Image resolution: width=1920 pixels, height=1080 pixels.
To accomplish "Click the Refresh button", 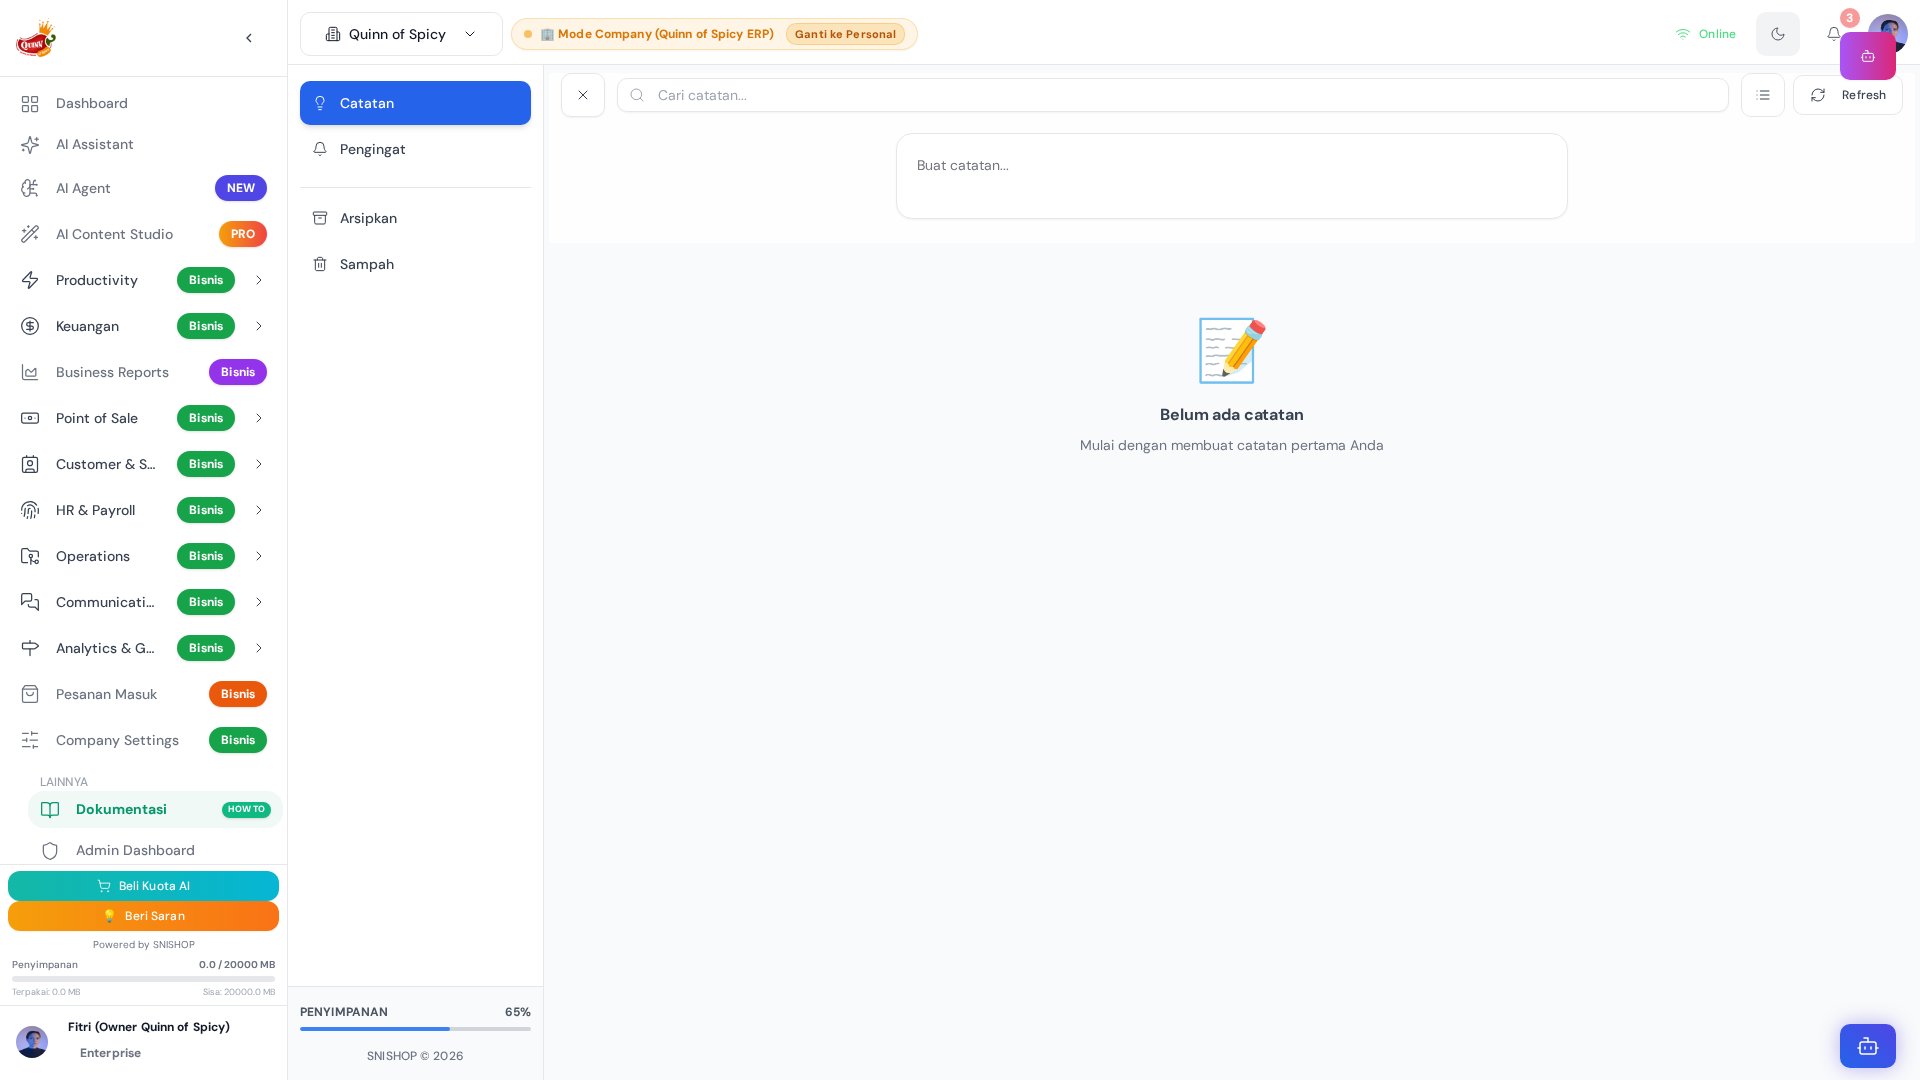I will coord(1848,95).
